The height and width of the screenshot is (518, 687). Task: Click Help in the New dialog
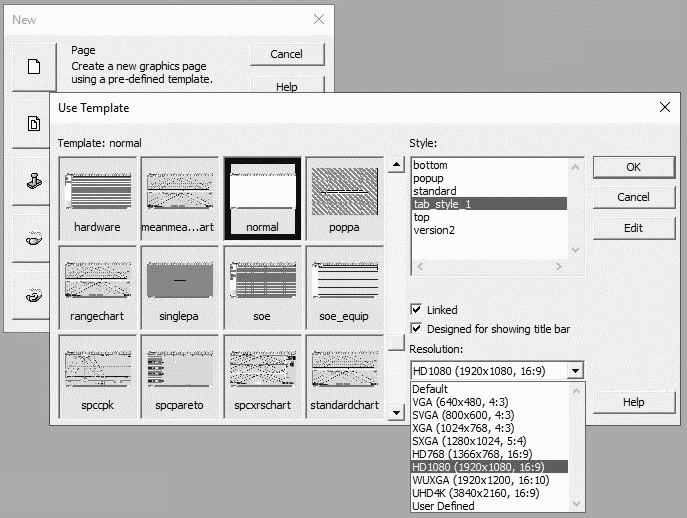(x=287, y=86)
